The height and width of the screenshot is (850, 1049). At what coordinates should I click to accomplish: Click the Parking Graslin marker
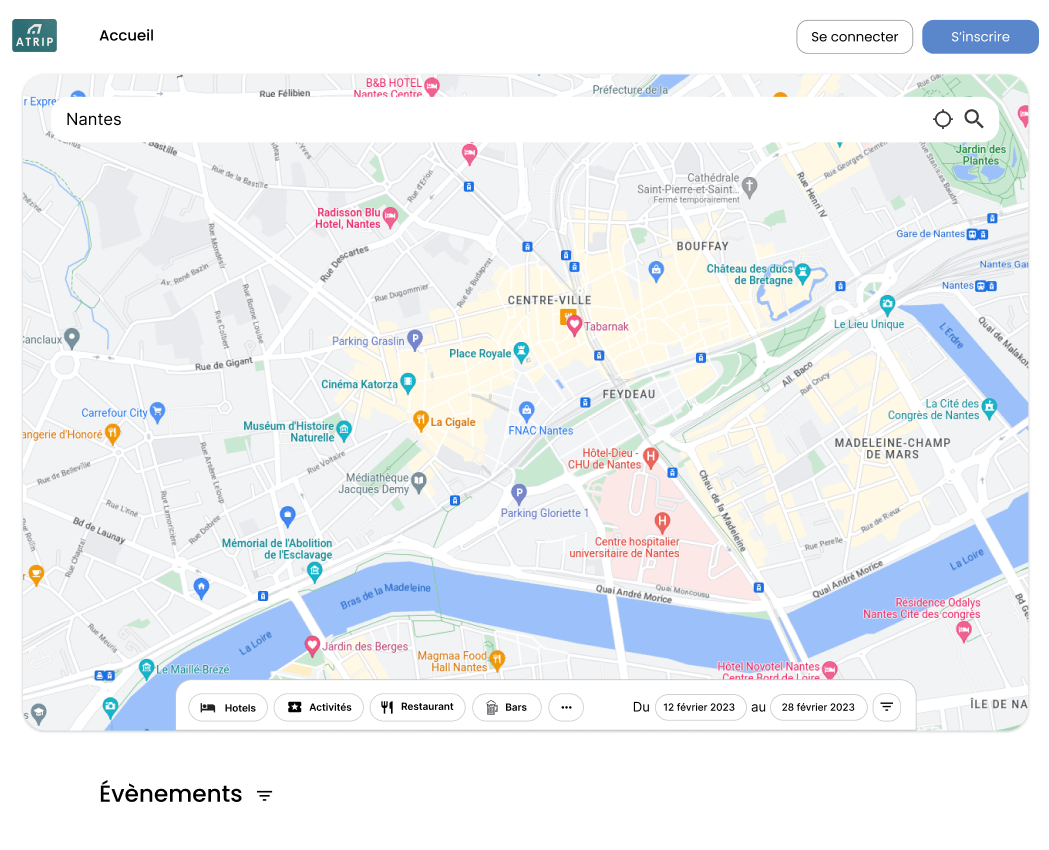[415, 339]
